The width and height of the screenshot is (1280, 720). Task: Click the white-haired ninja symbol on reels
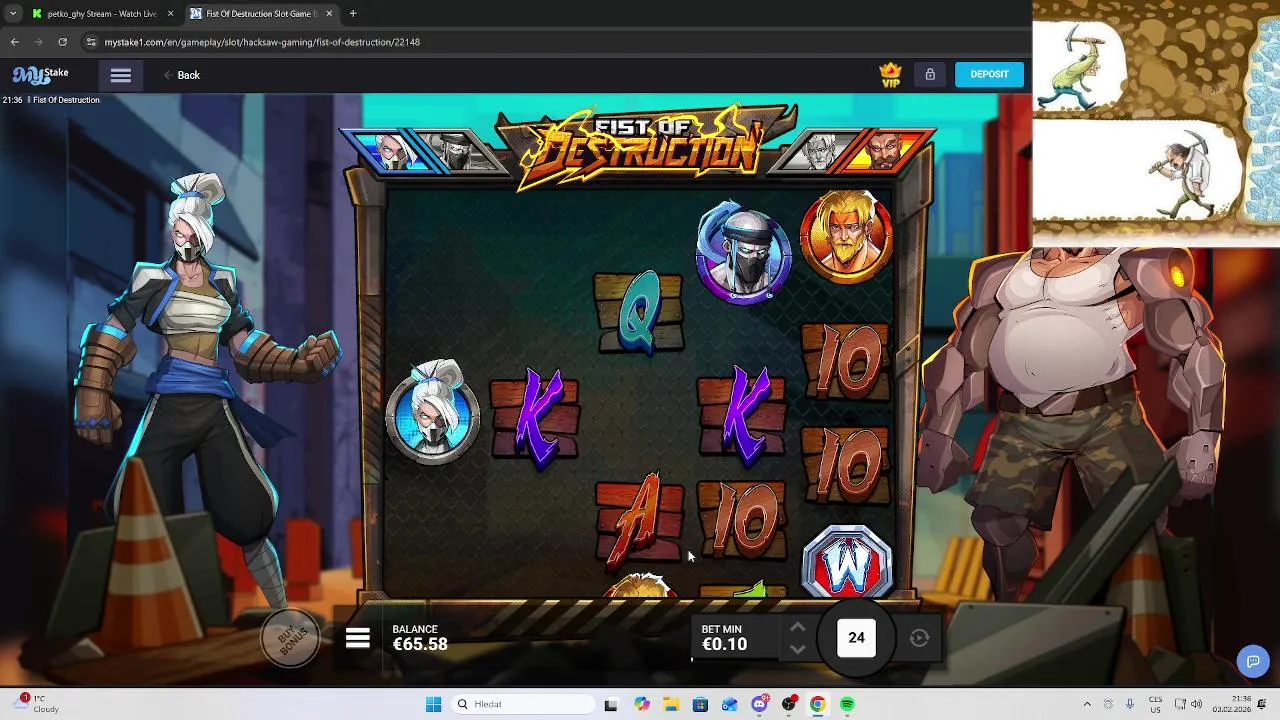click(x=433, y=413)
